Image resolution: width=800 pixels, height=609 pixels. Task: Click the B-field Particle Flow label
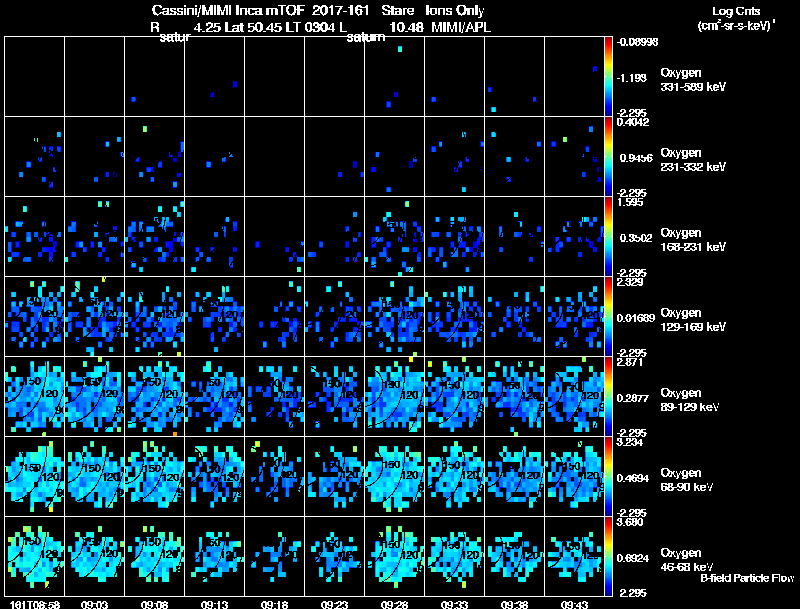click(x=747, y=578)
